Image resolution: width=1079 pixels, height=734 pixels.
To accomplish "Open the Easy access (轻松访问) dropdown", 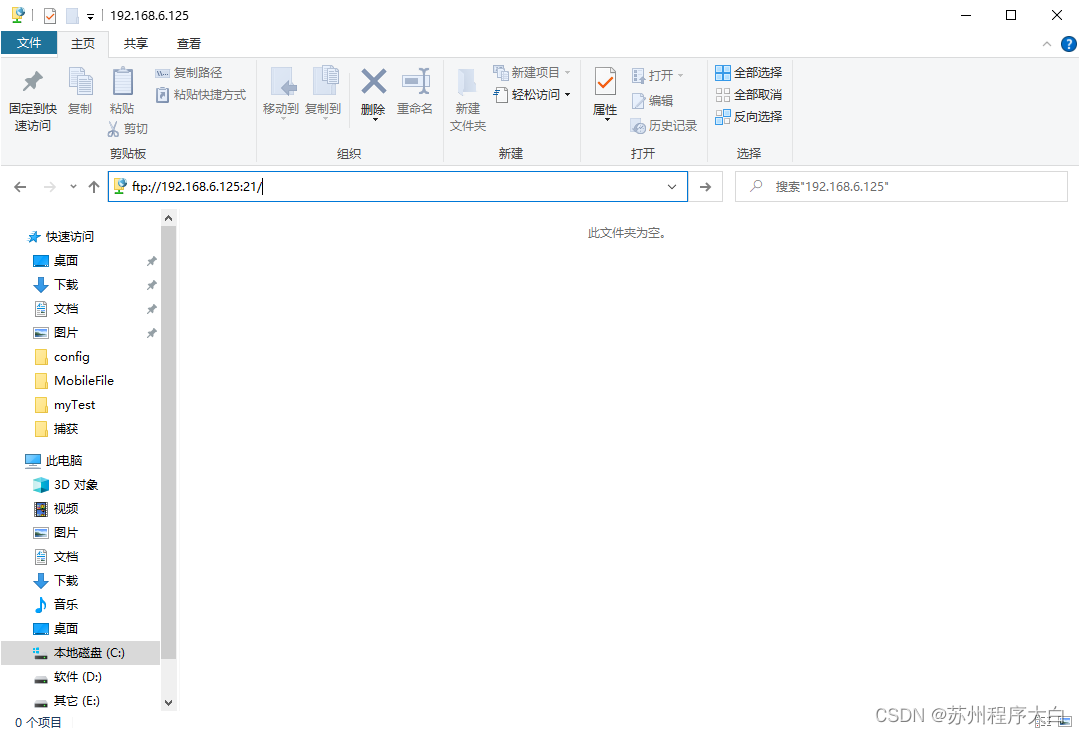I will click(x=532, y=95).
